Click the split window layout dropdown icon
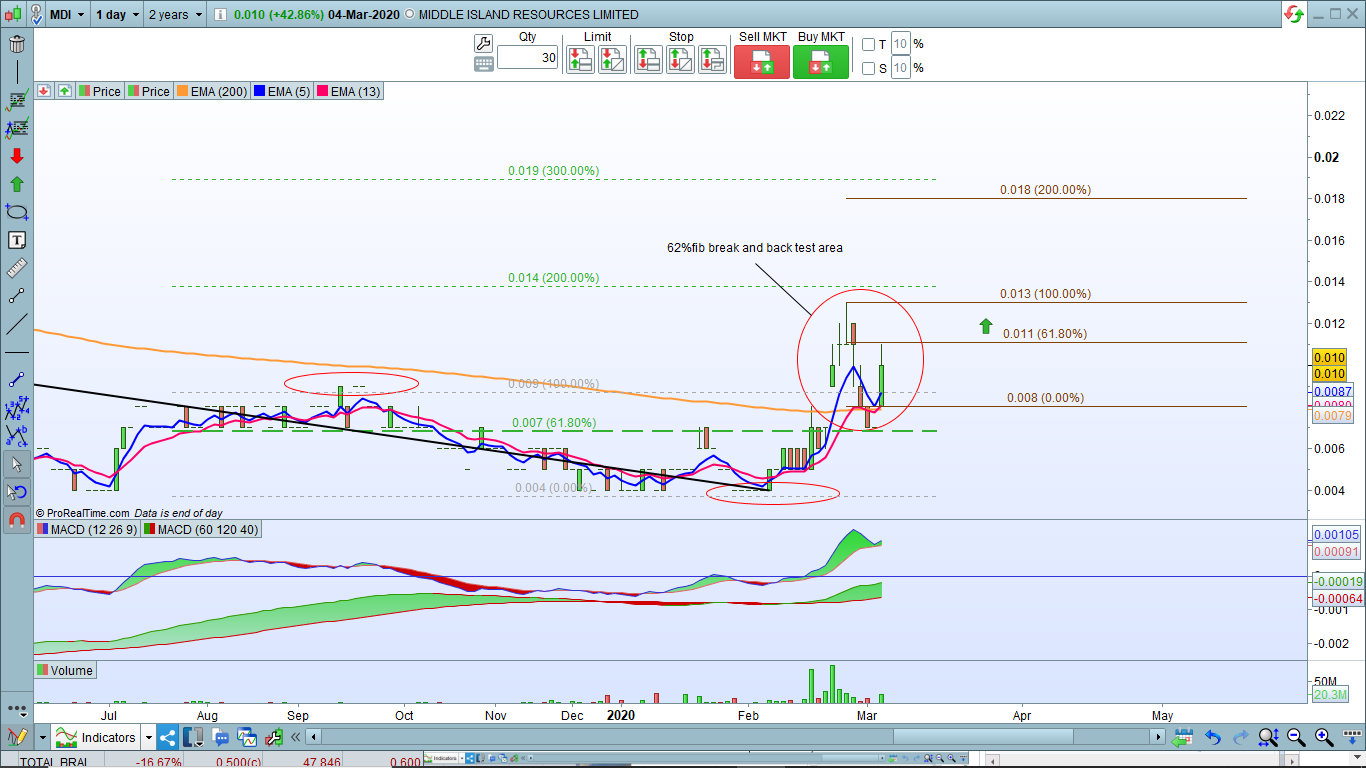This screenshot has width=1366, height=768. point(193,737)
